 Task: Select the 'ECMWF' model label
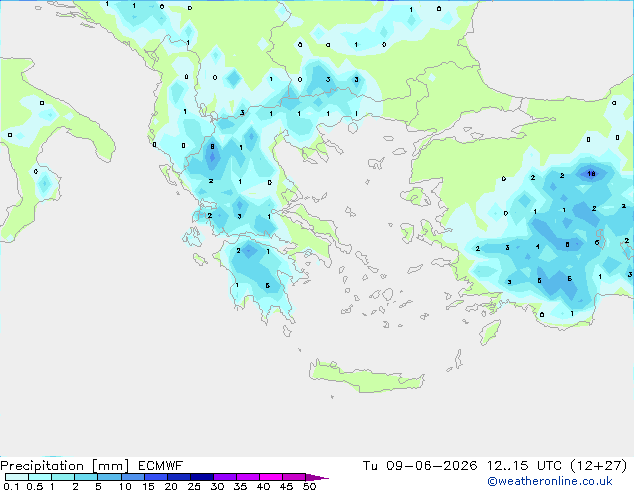[160, 466]
